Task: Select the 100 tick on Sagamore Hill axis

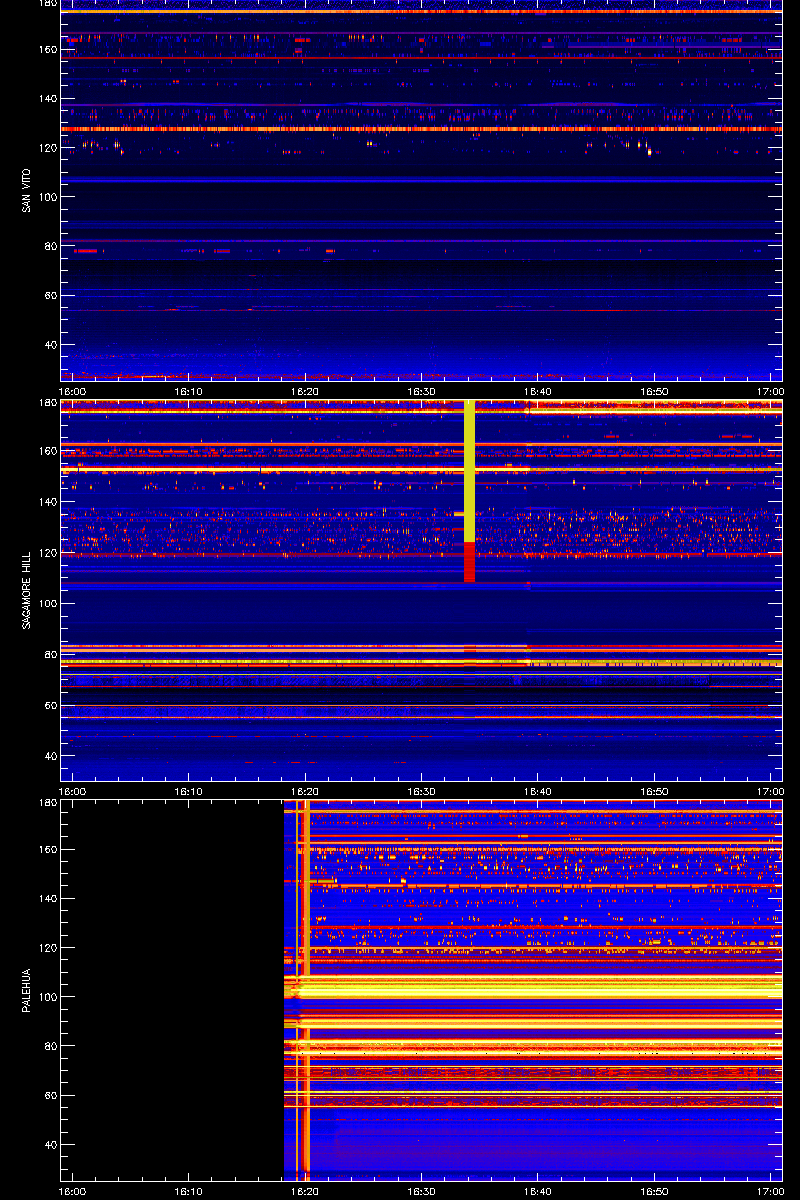Action: [x=47, y=604]
